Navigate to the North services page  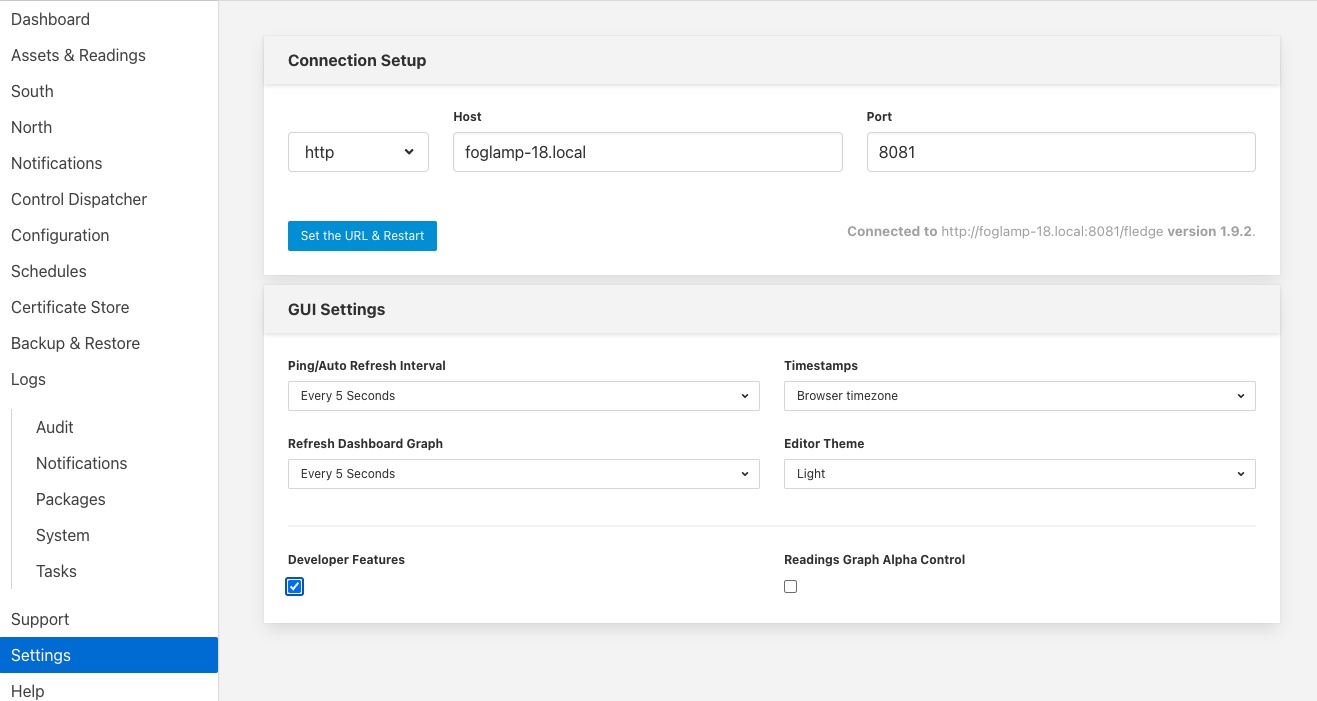tap(31, 127)
